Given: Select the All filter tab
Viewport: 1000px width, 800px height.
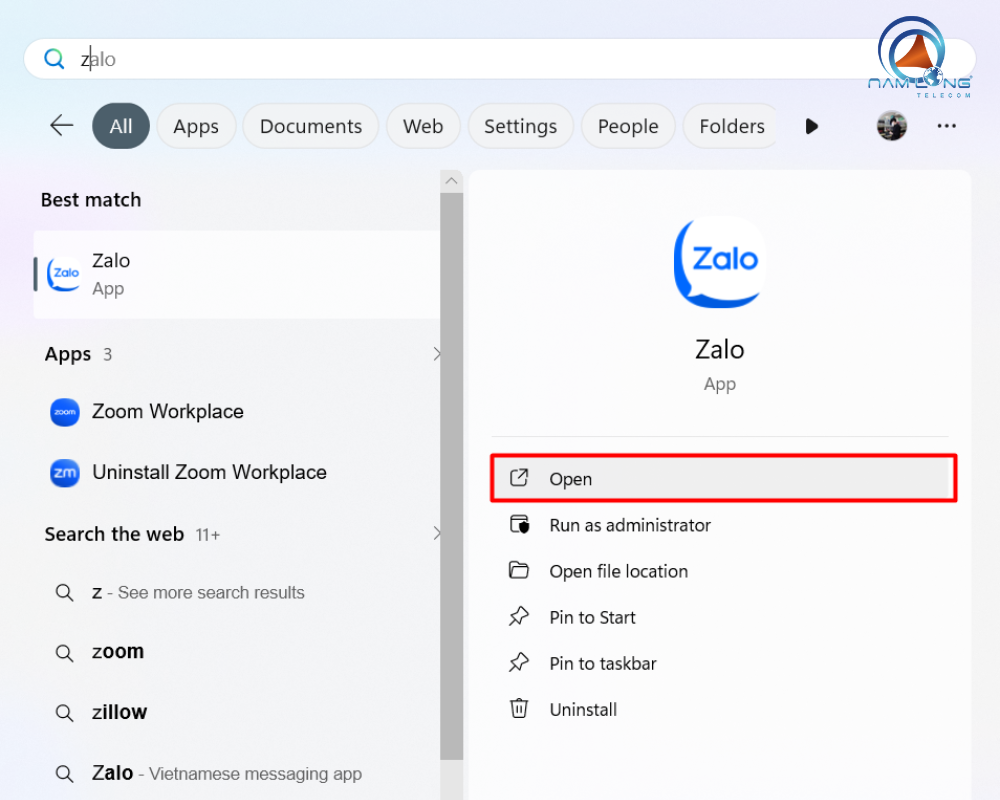Looking at the screenshot, I should pos(121,126).
